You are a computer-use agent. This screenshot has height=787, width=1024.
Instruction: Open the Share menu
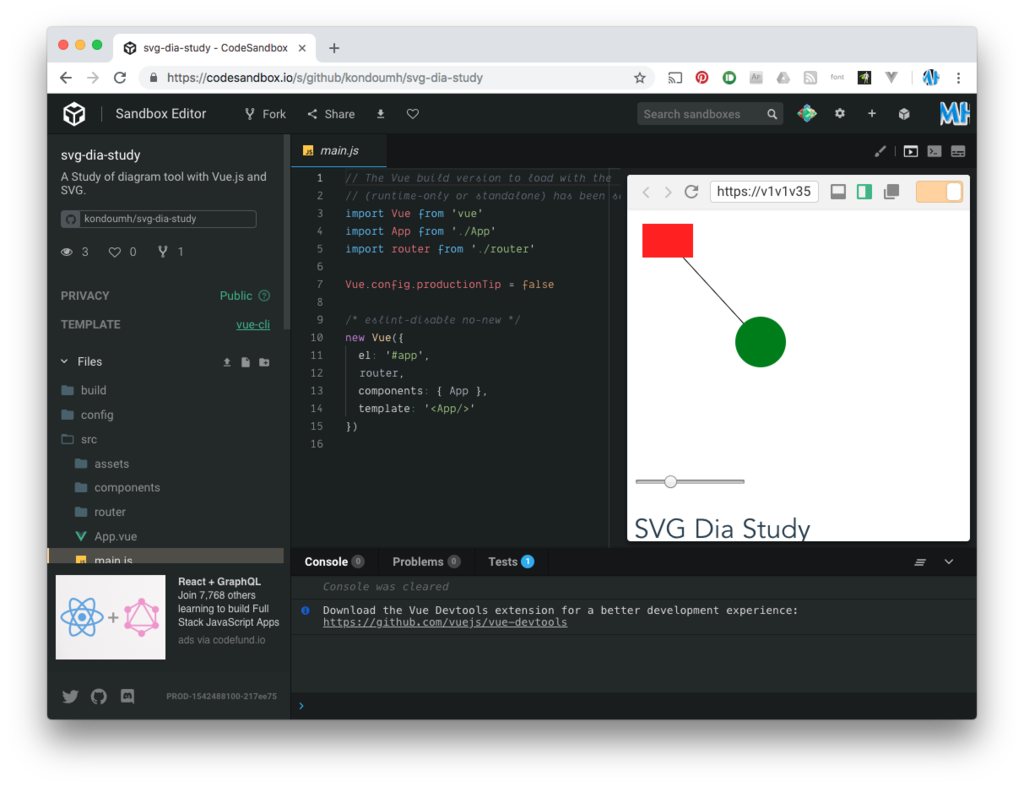[331, 114]
